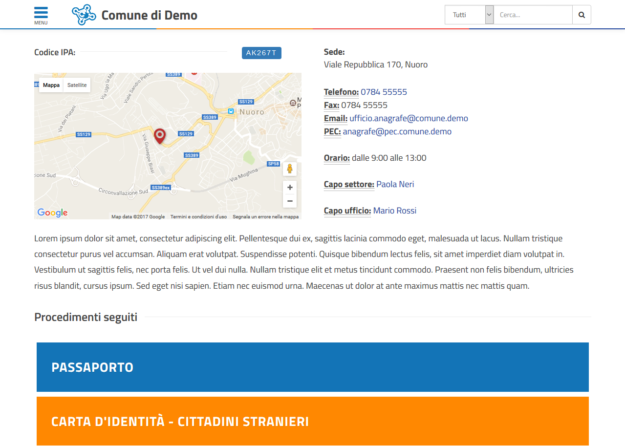Open the hamburger menu

click(40, 15)
